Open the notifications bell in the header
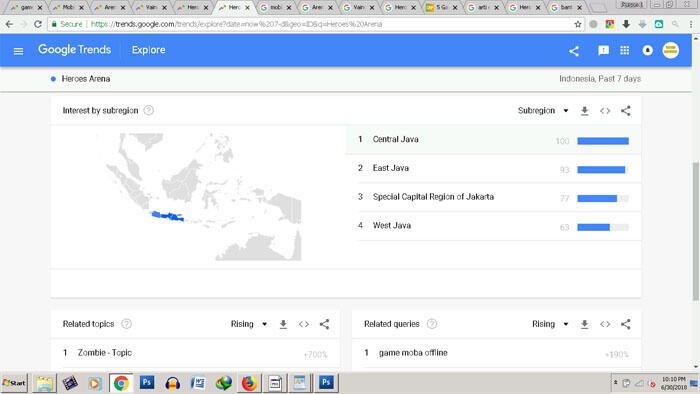Image resolution: width=700 pixels, height=394 pixels. click(x=647, y=50)
